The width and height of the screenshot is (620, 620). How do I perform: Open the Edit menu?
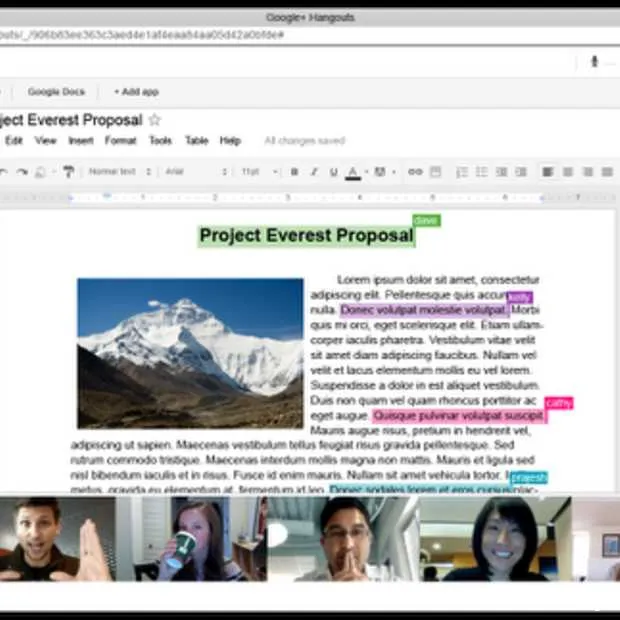pos(13,140)
